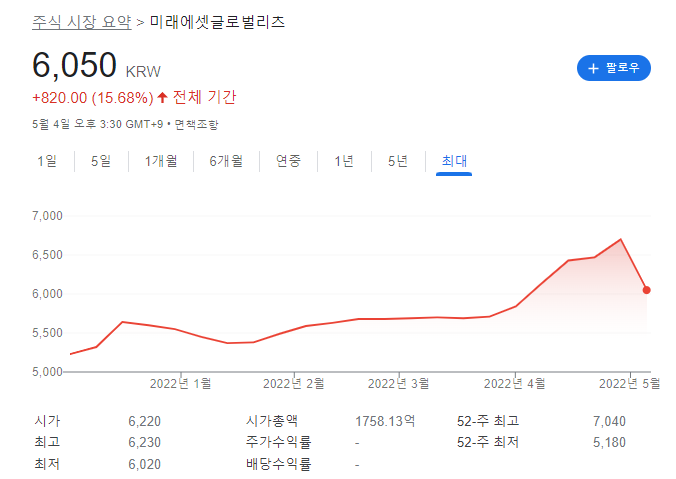Click the 52-주 최고 label
Image resolution: width=676 pixels, height=479 pixels.
(488, 421)
